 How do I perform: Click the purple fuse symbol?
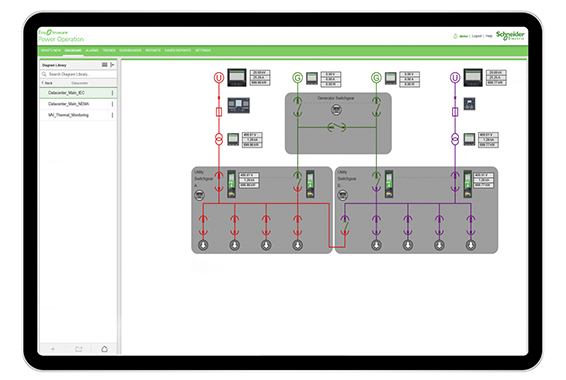(x=455, y=112)
